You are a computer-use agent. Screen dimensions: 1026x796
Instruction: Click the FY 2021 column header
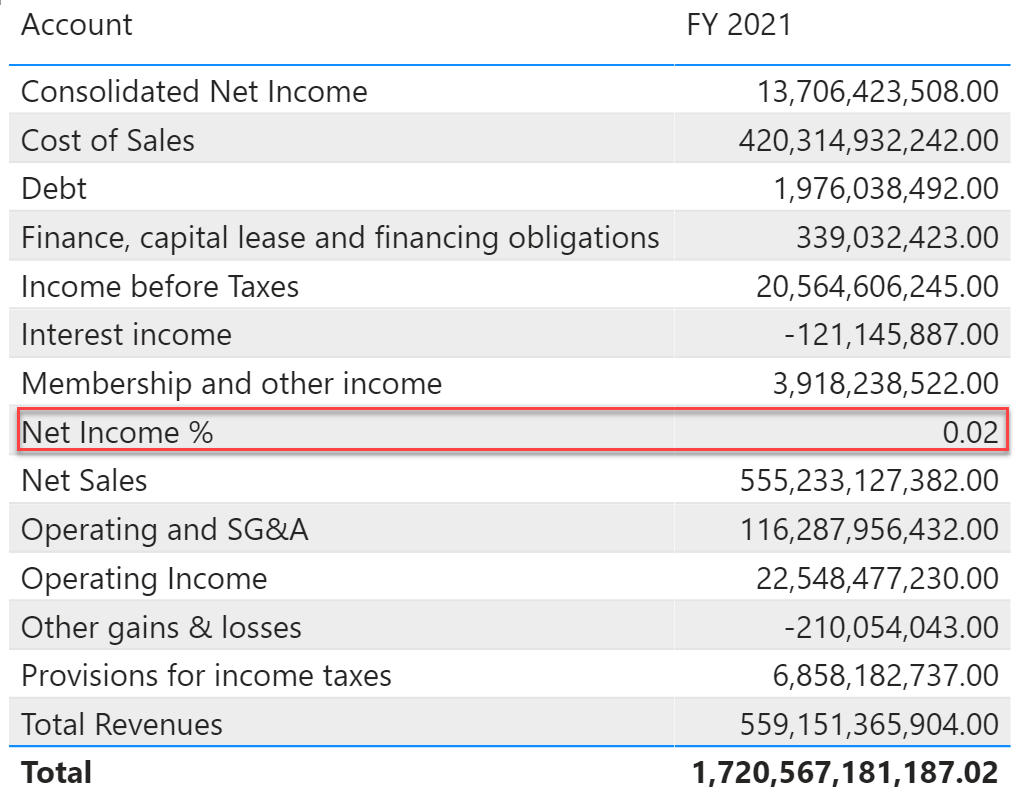[737, 25]
